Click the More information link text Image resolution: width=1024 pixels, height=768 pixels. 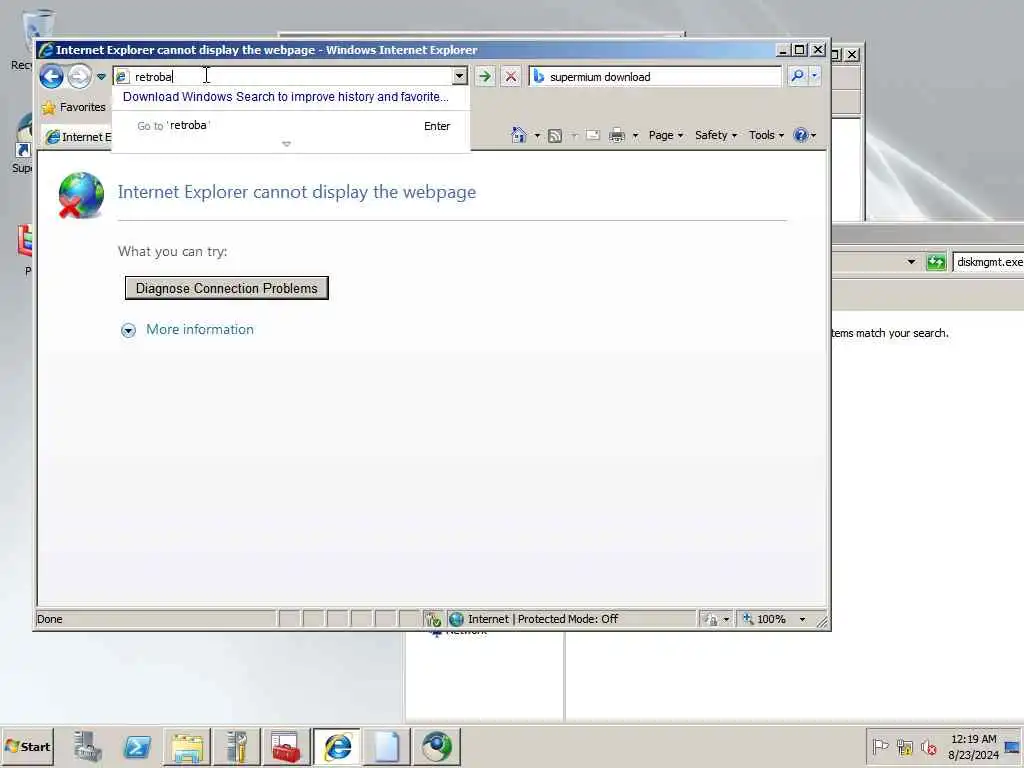click(200, 330)
